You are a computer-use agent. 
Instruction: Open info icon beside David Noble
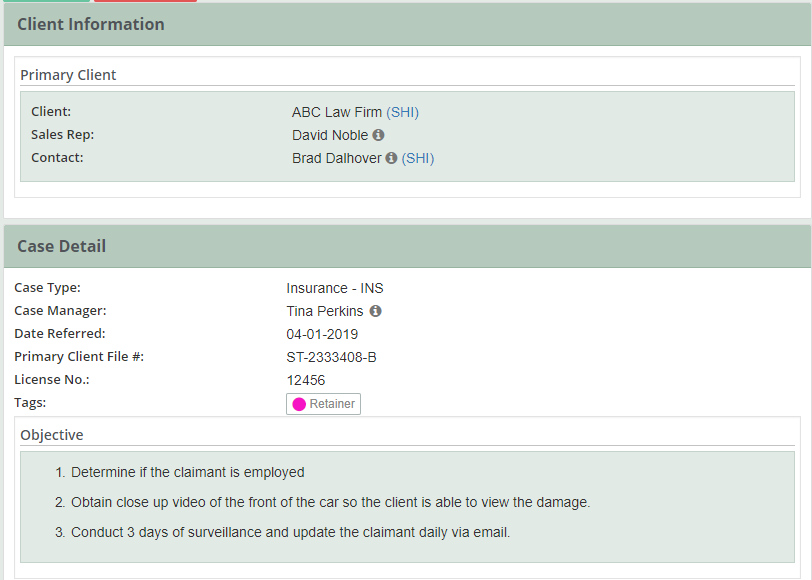pyautogui.click(x=379, y=135)
